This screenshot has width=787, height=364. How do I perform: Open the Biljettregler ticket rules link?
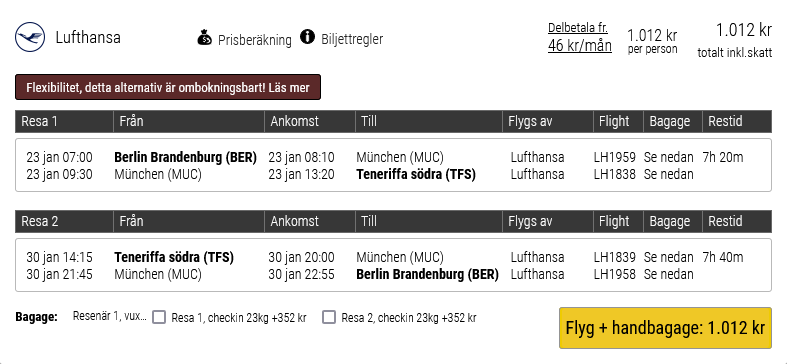[x=352, y=39]
